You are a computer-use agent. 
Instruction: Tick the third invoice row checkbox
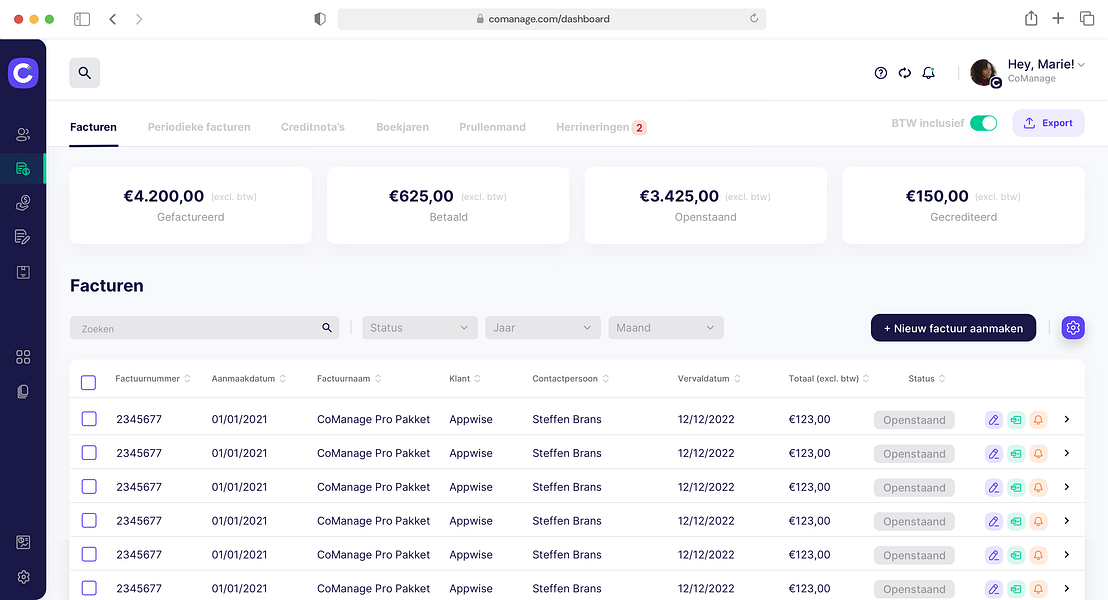[89, 486]
